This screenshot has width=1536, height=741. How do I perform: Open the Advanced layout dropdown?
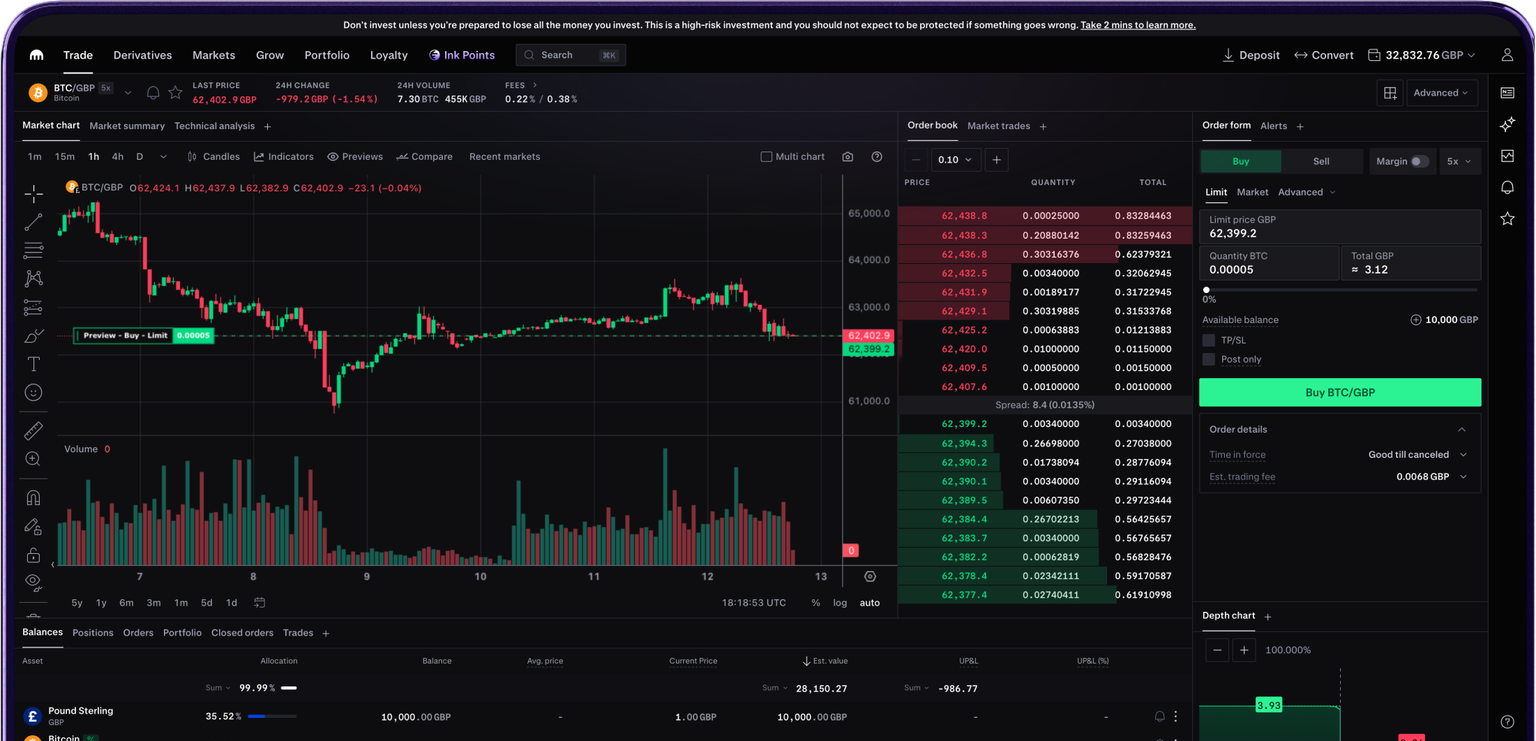1441,93
